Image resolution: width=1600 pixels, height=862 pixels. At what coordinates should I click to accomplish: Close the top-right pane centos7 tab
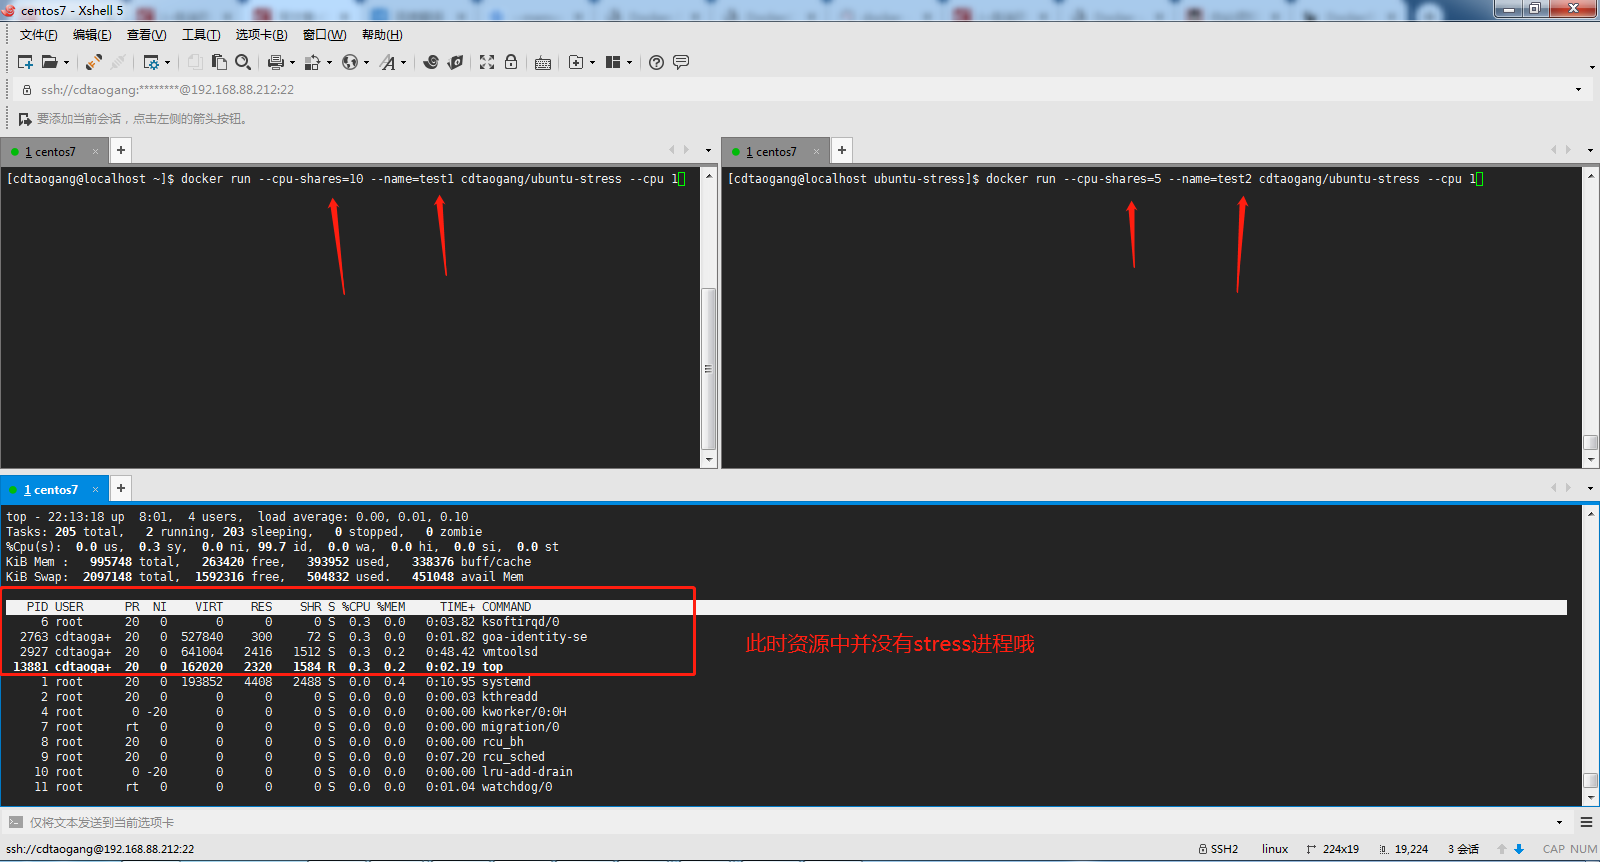pyautogui.click(x=817, y=152)
